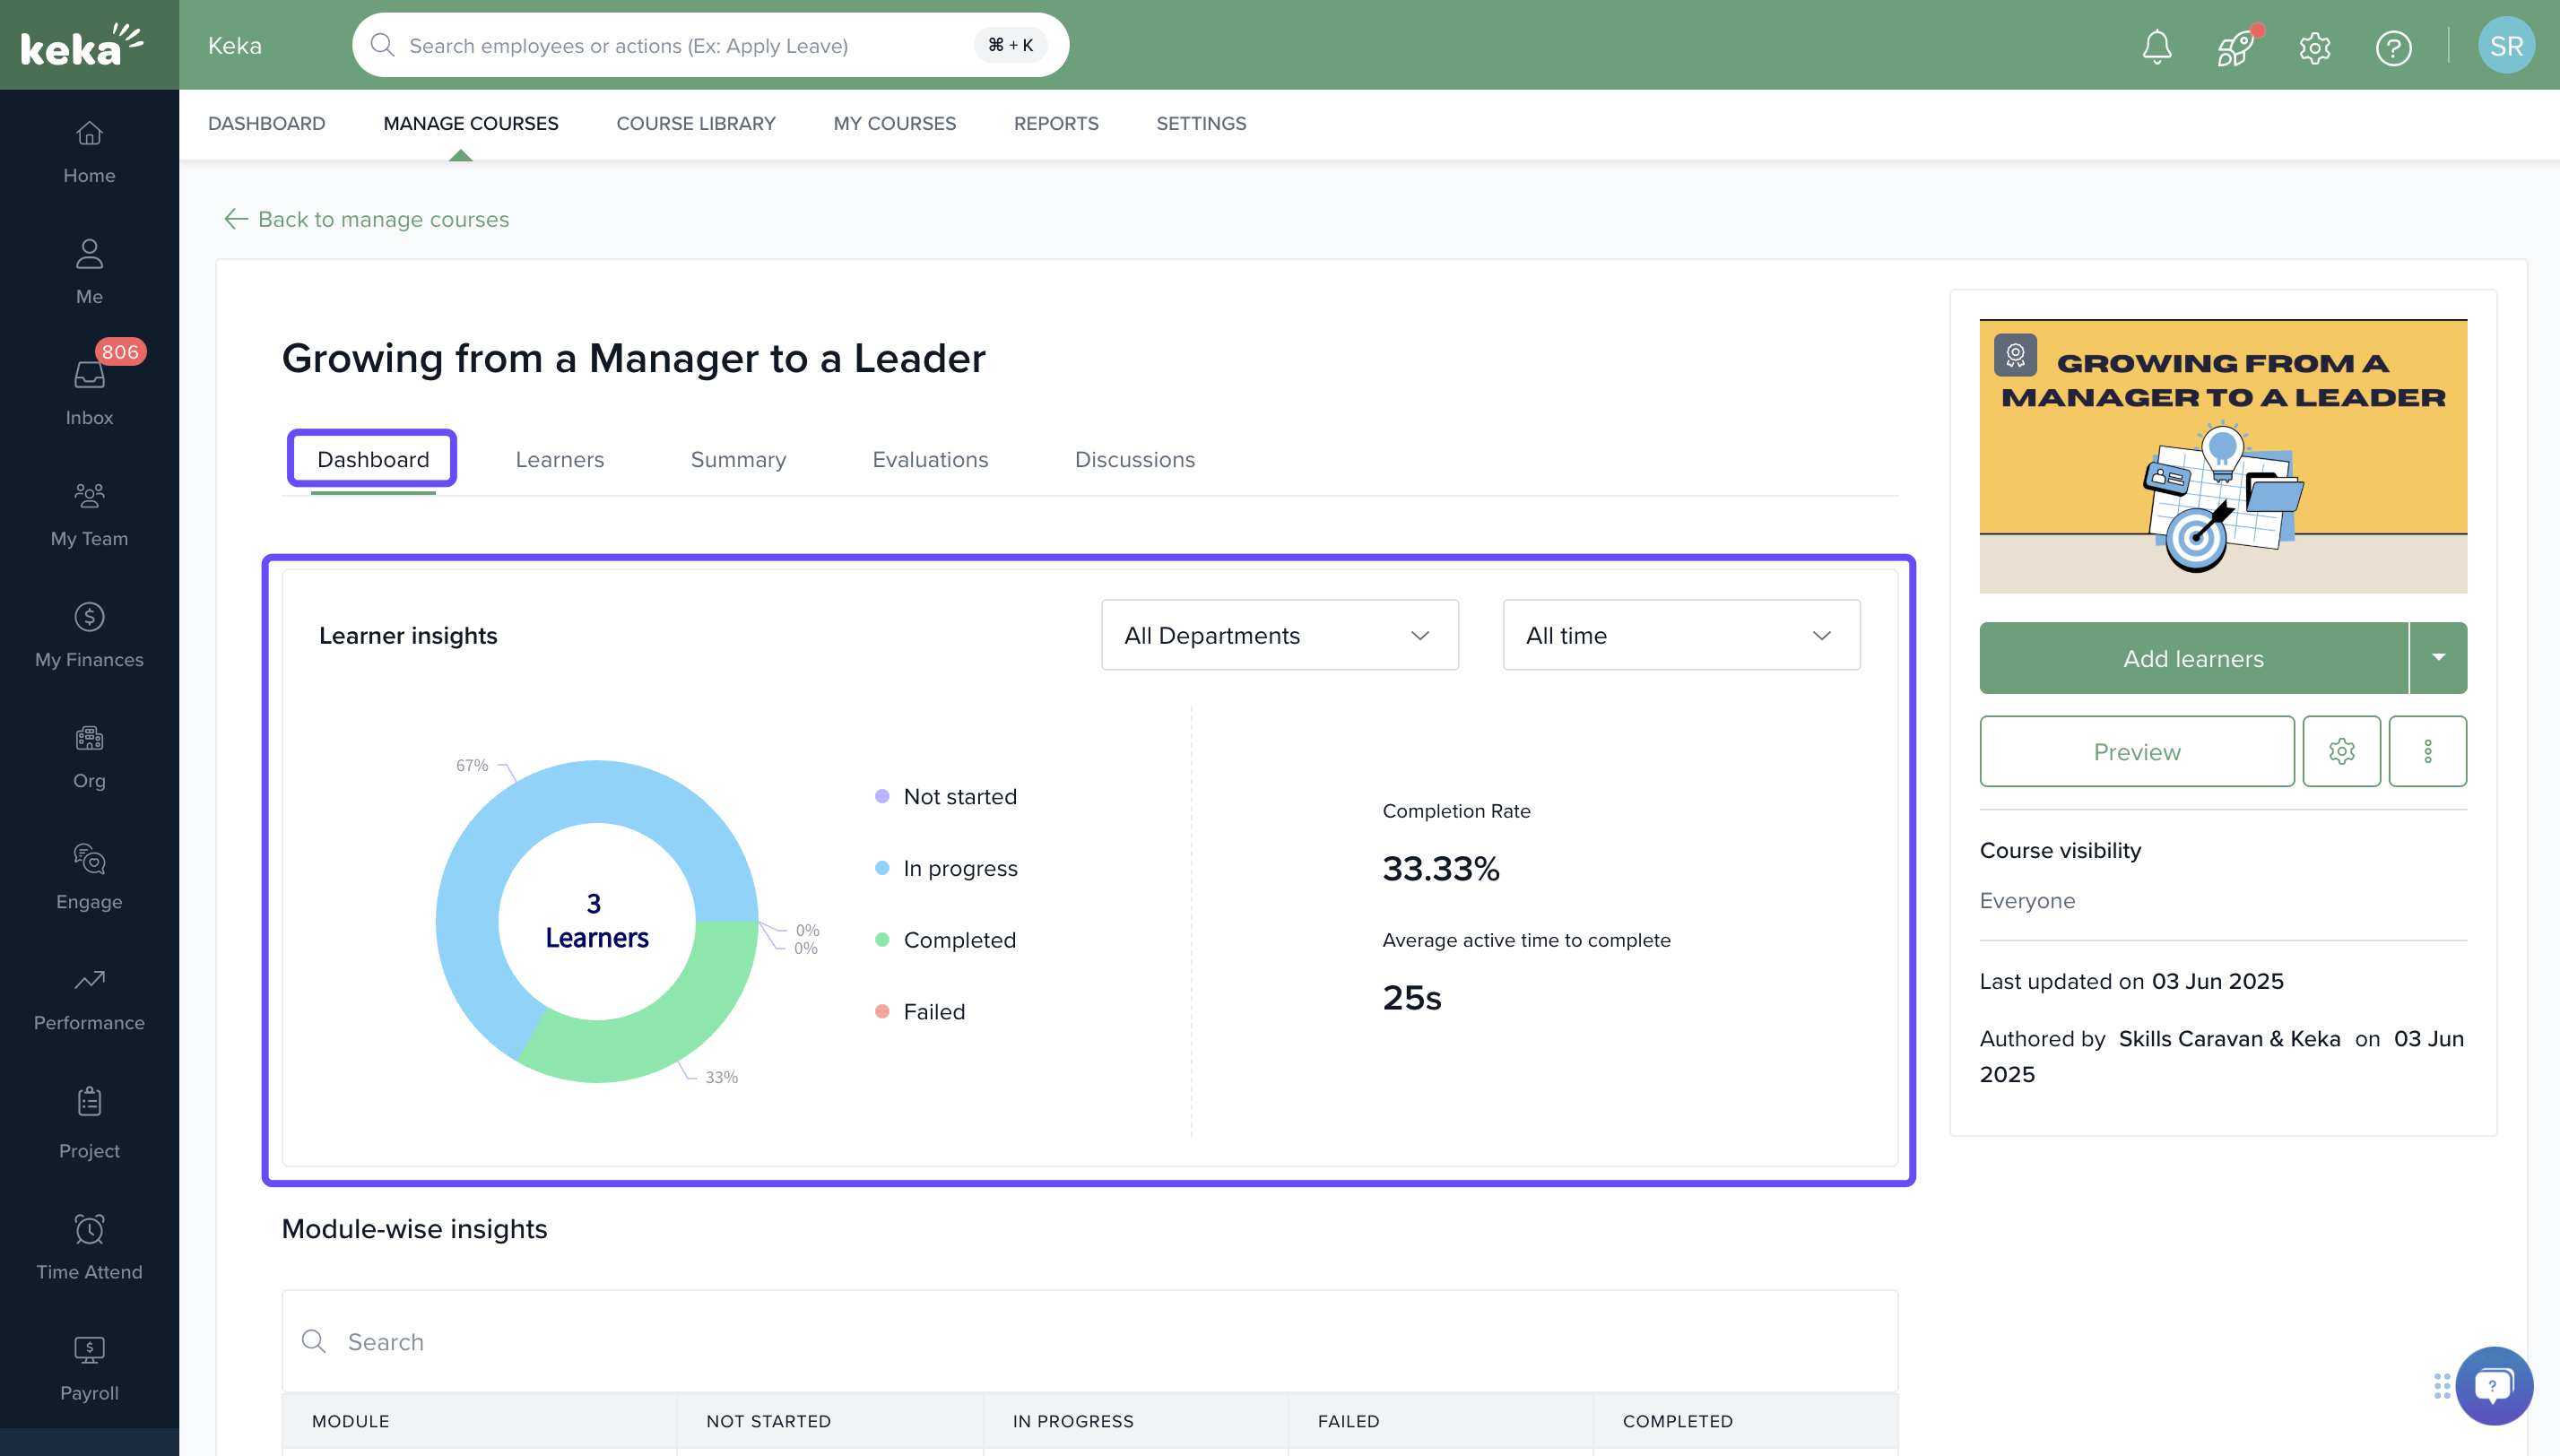
Task: Click the rocket what's new icon
Action: (x=2235, y=47)
